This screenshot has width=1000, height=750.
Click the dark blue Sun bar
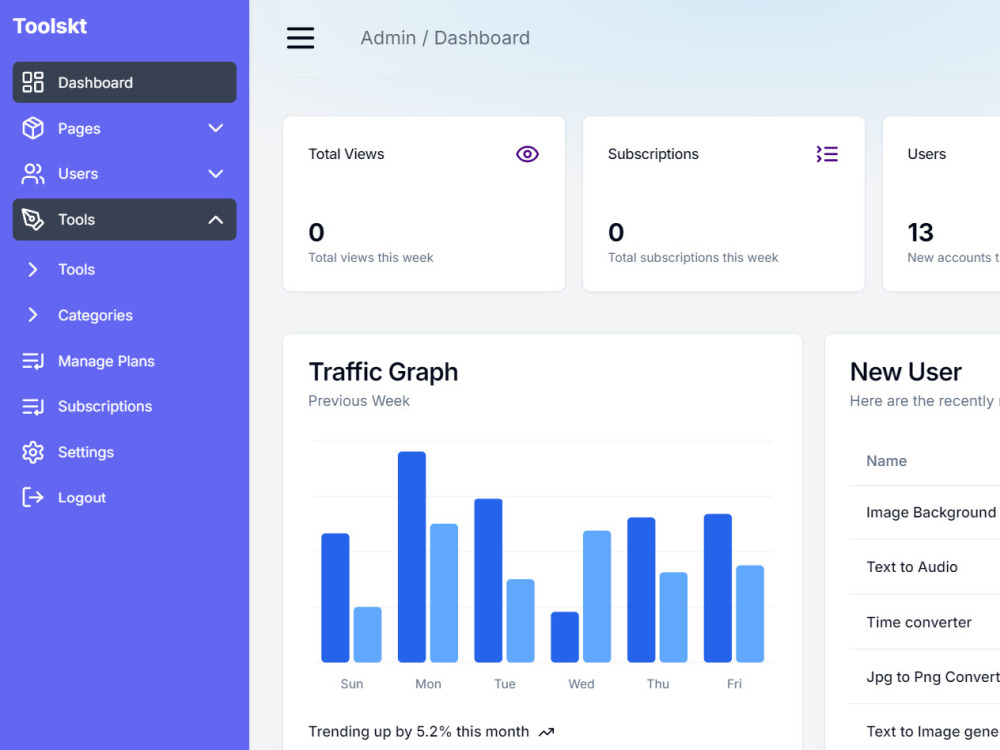(335, 598)
